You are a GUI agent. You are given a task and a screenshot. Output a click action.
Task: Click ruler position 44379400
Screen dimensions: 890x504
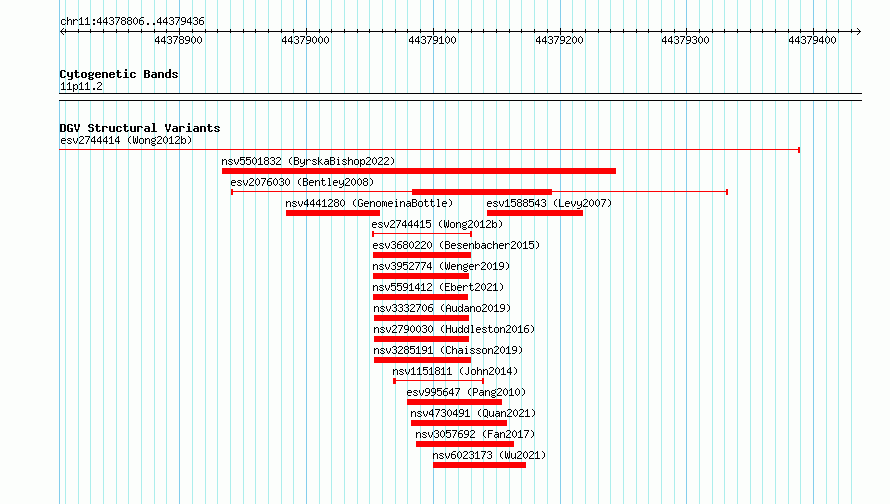[812, 40]
